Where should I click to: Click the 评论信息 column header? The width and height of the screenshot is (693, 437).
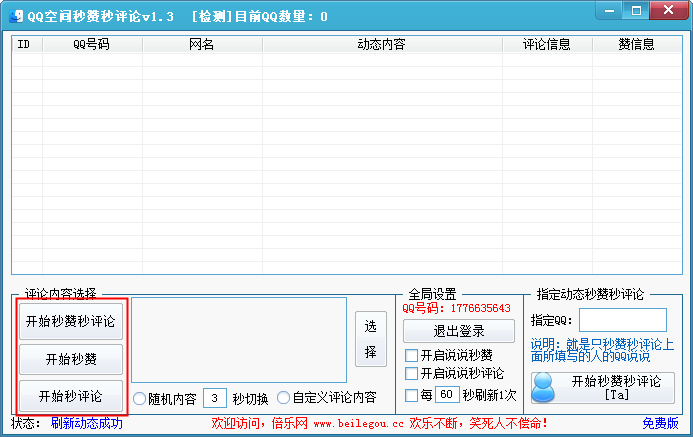[x=547, y=44]
